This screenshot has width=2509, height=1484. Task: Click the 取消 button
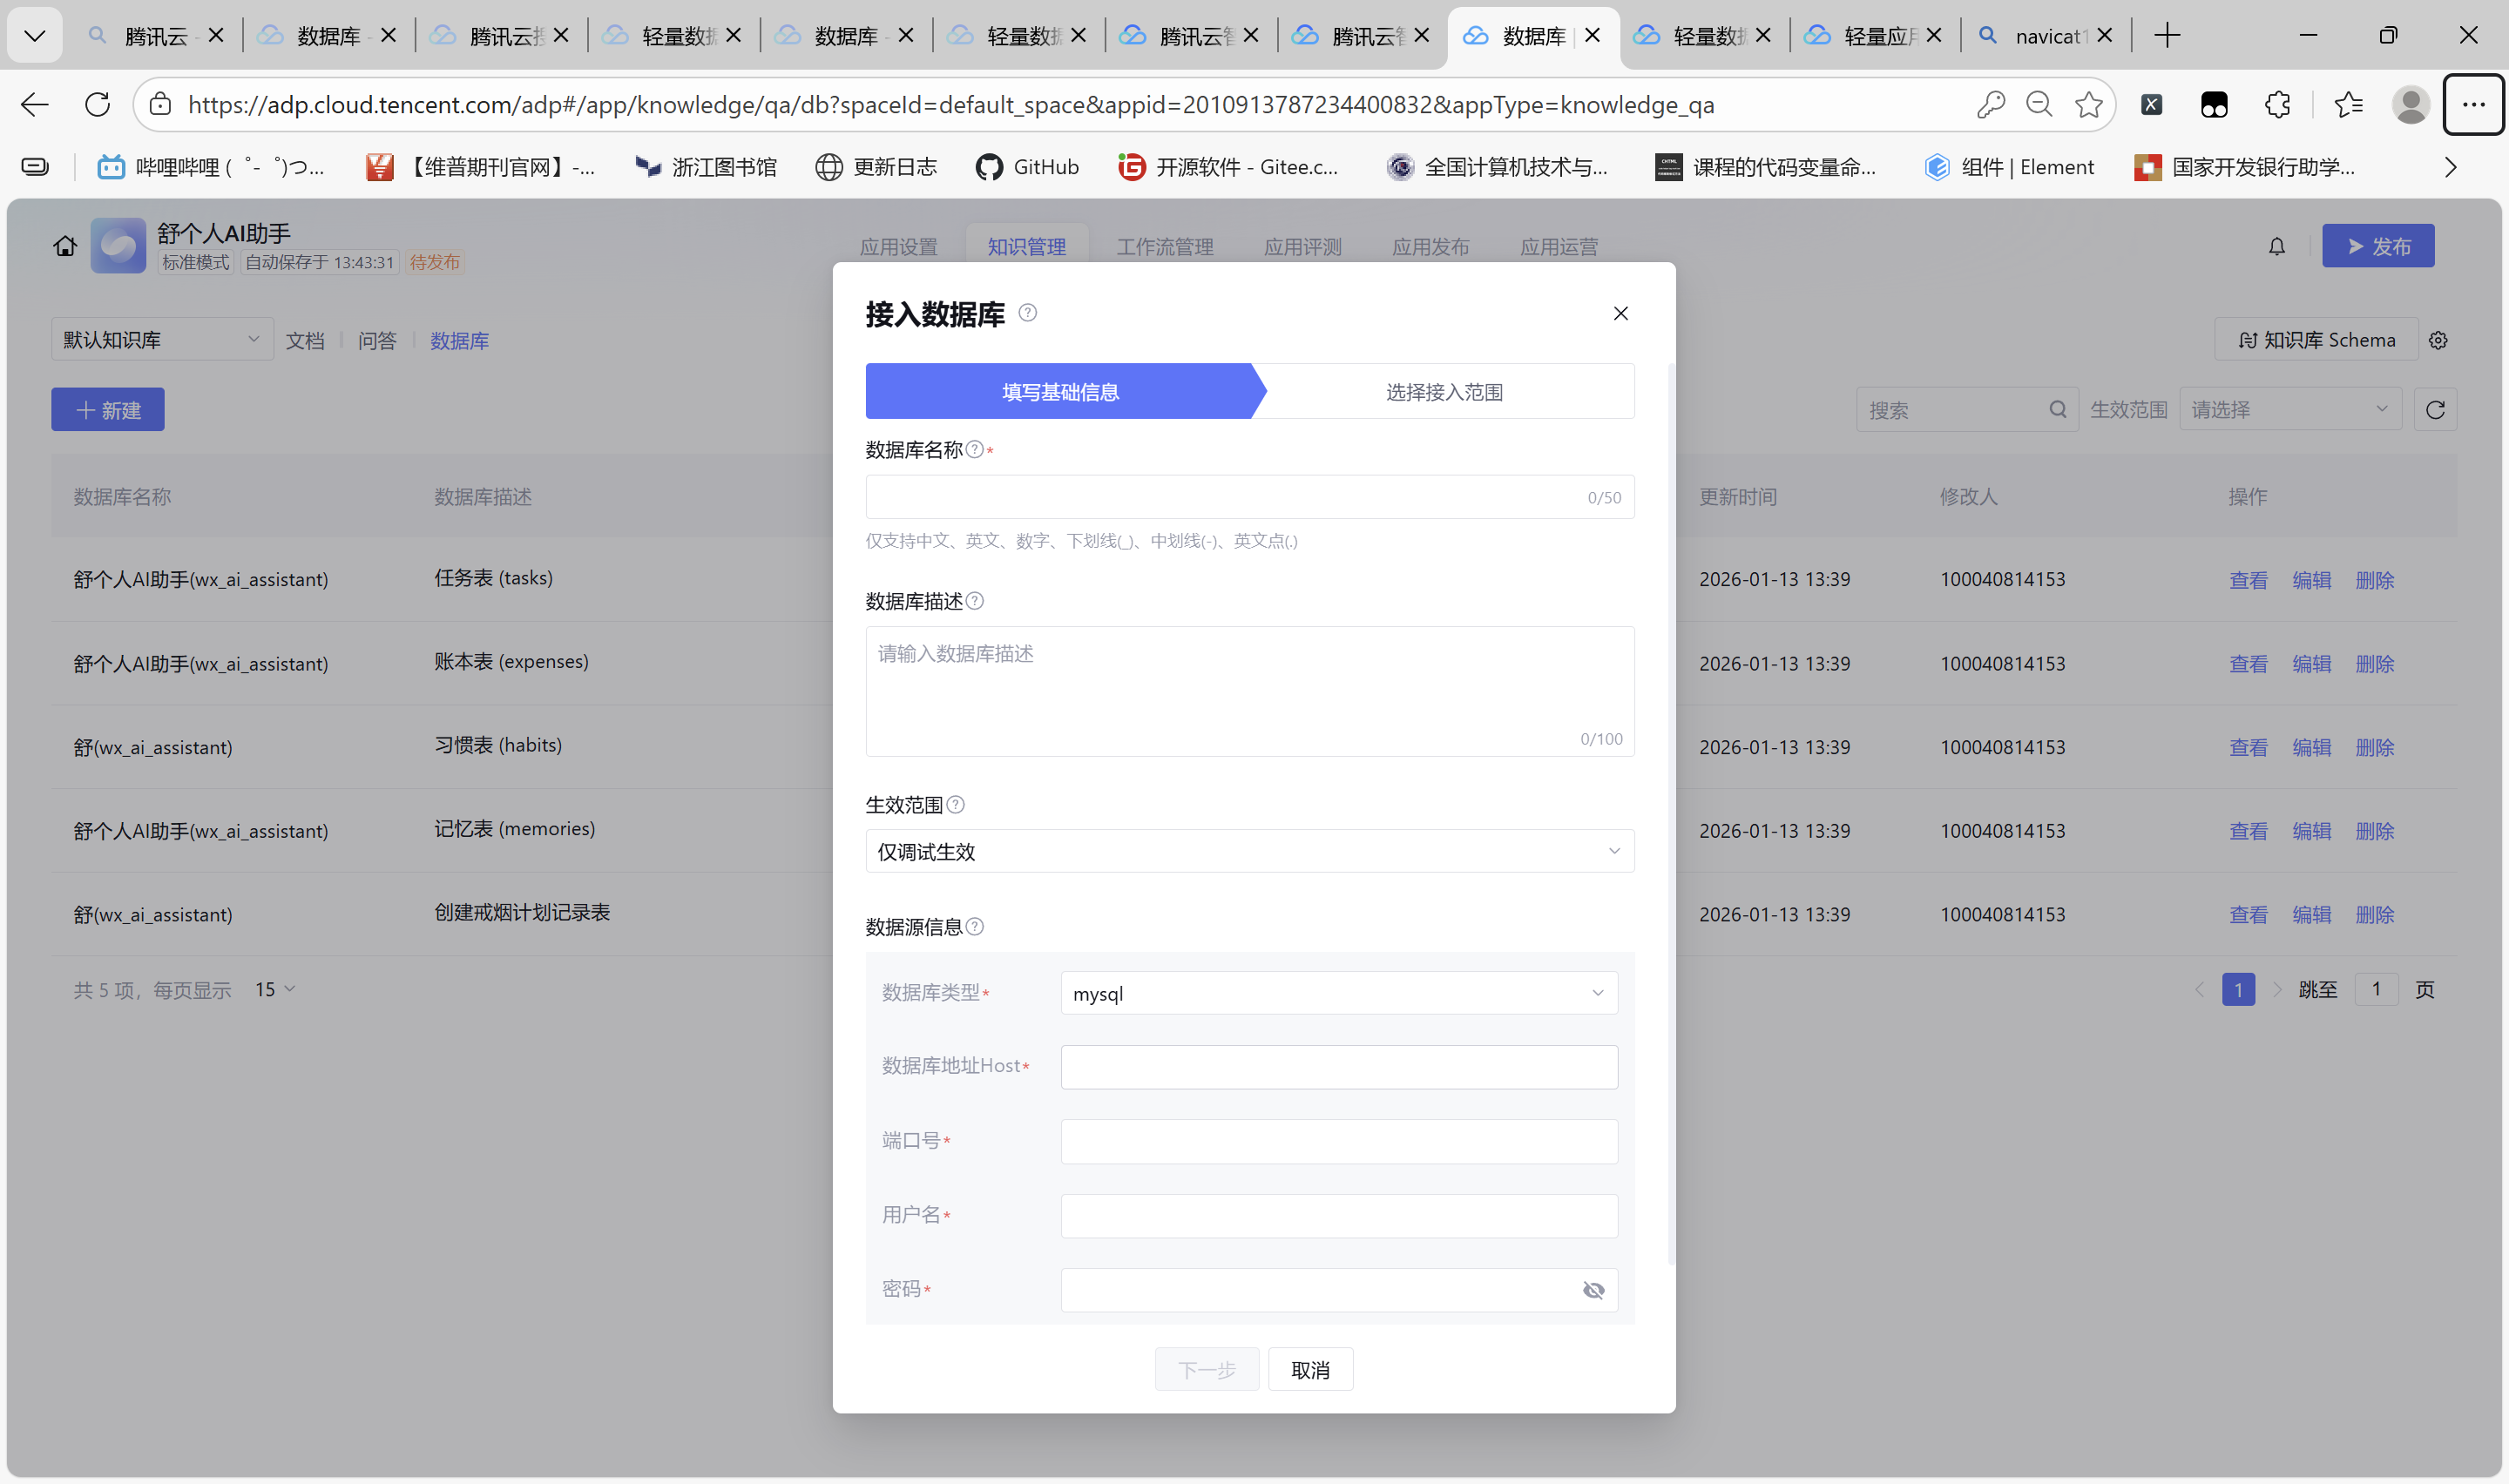pyautogui.click(x=1309, y=1370)
